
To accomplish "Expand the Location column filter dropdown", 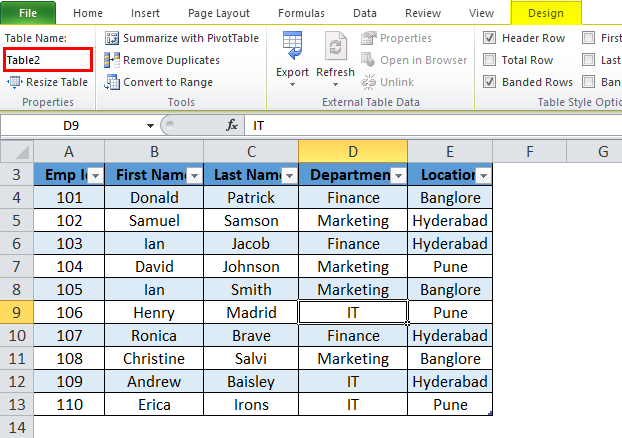I will pos(483,176).
